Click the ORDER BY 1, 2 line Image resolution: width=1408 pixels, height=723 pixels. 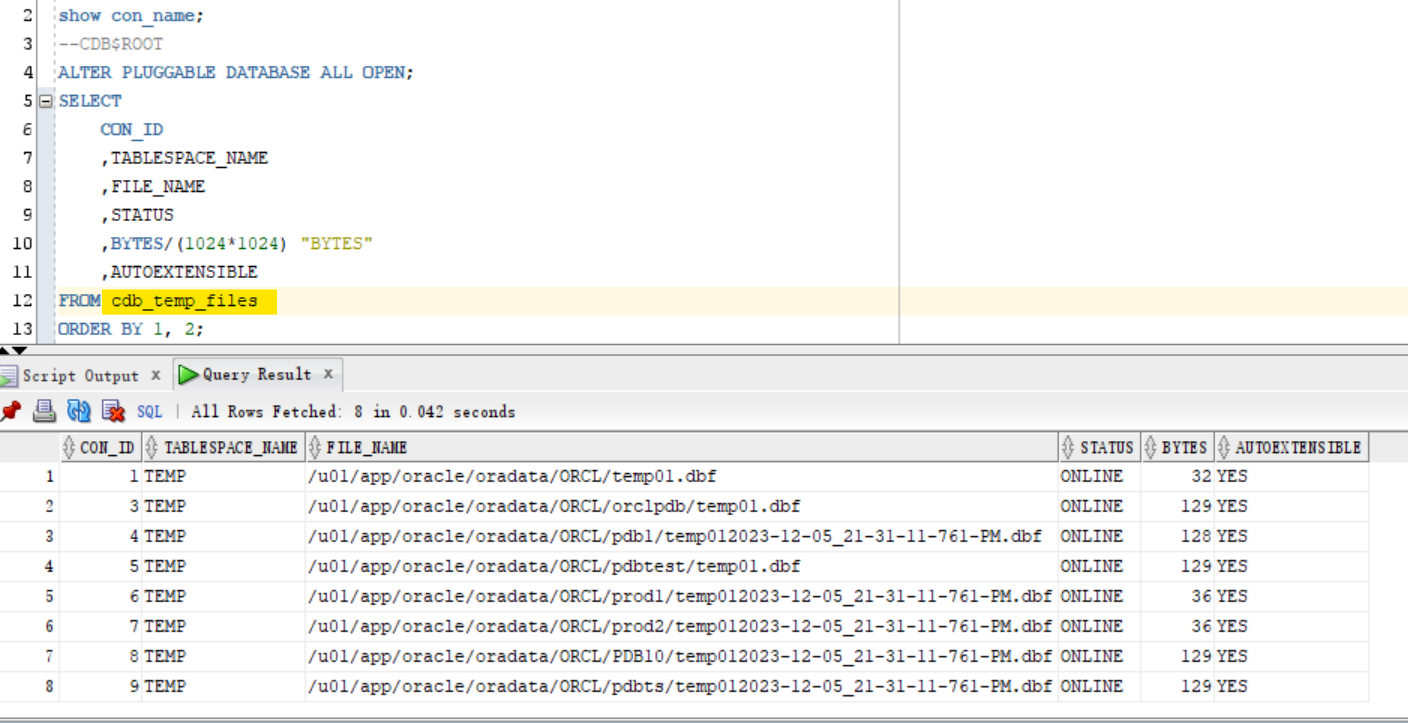point(131,329)
